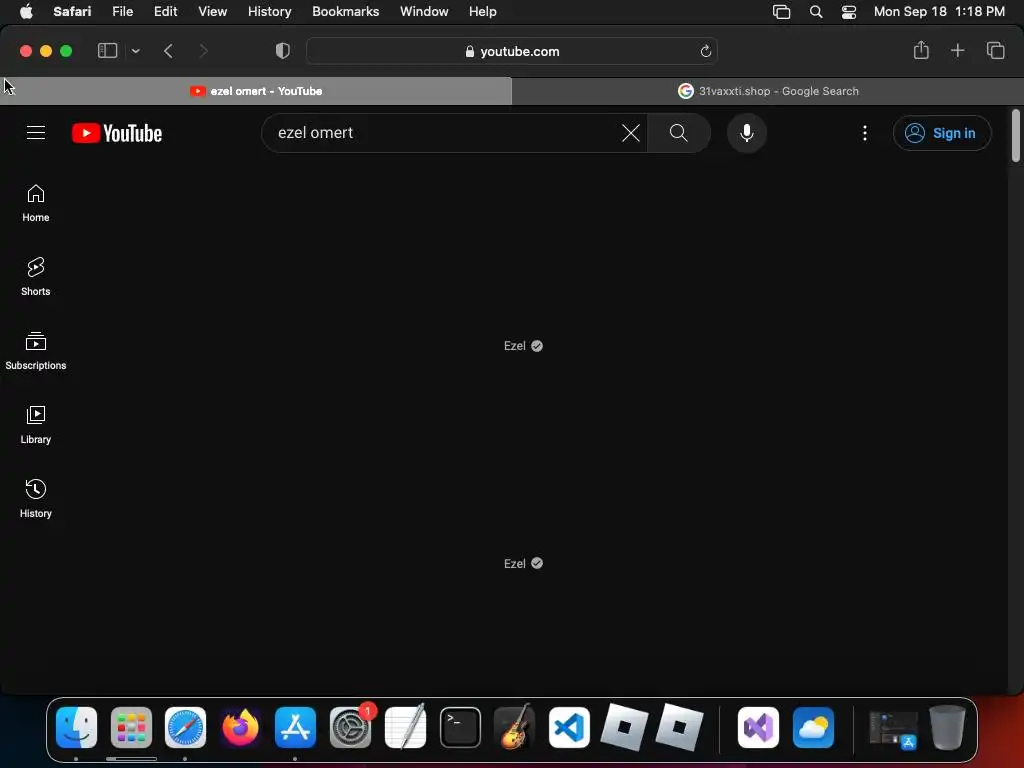Toggle Safari sidebar button
1024x768 pixels.
point(107,51)
